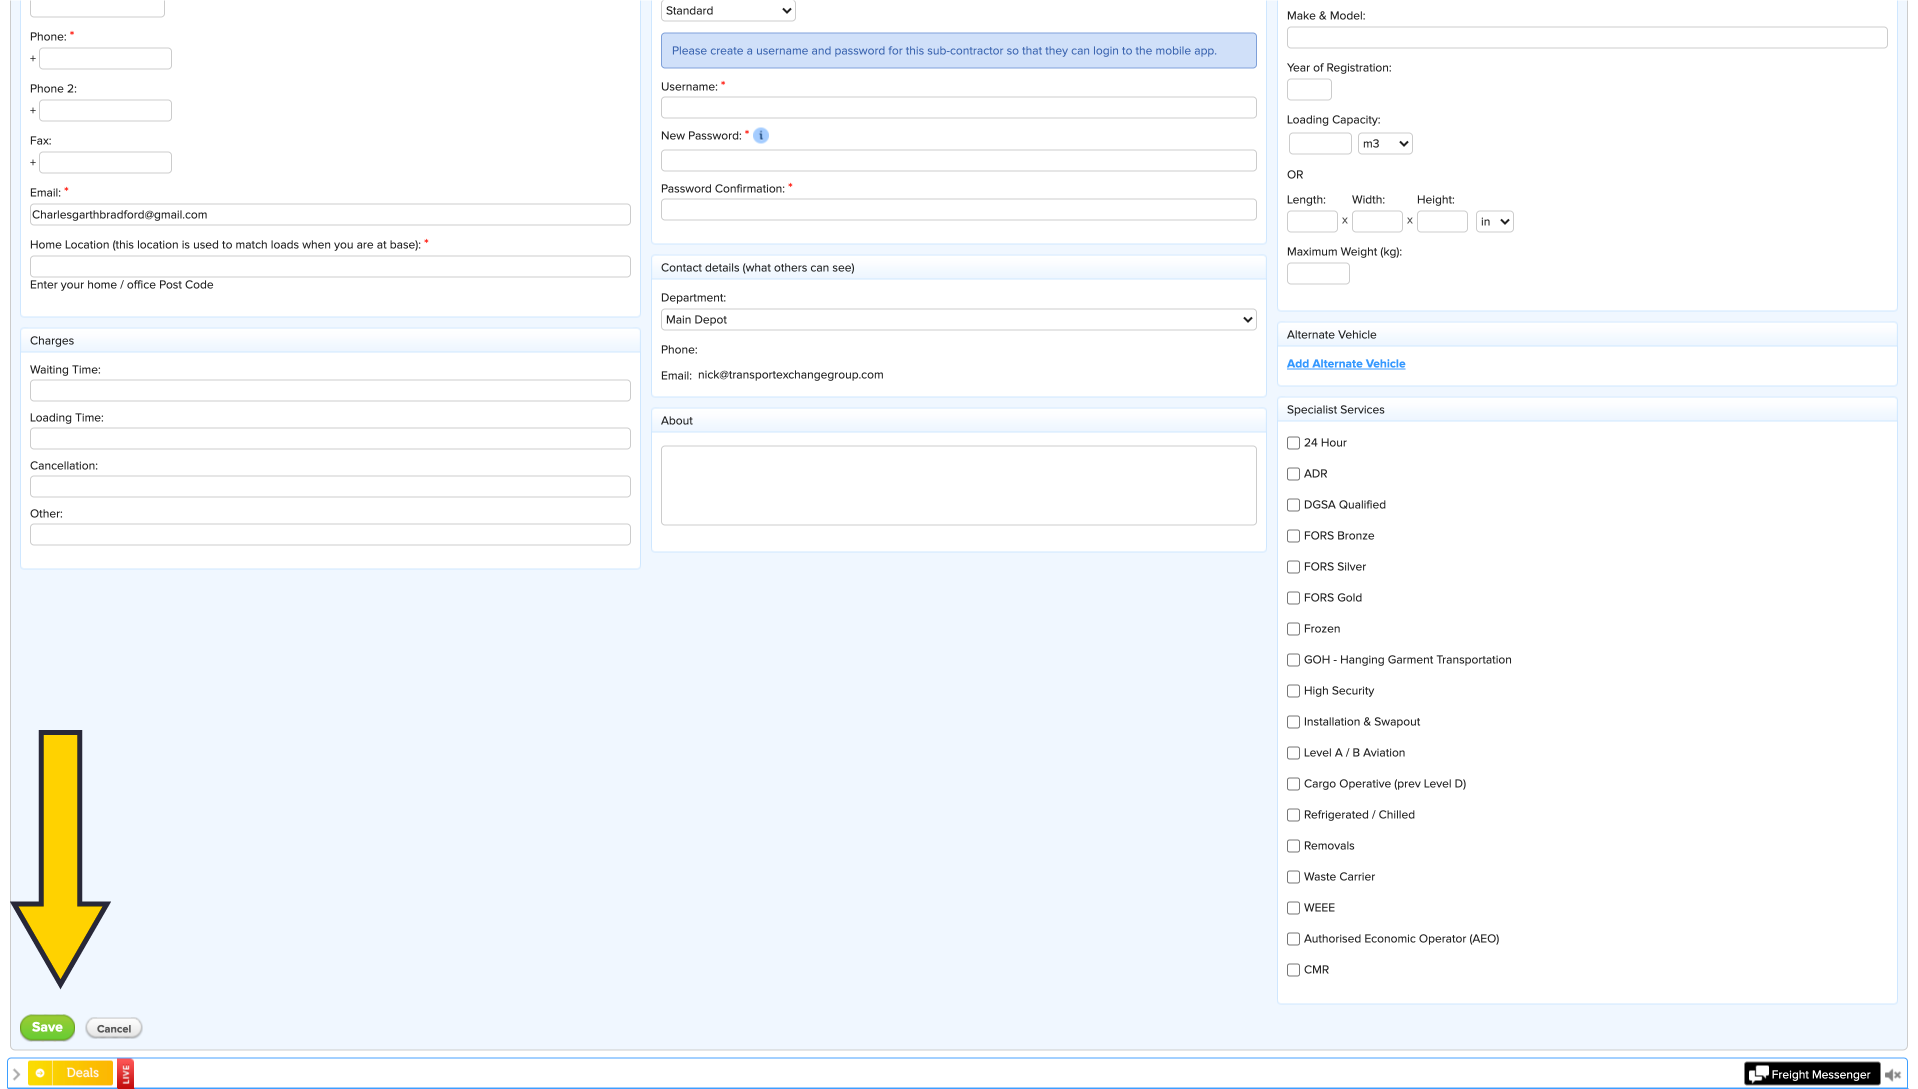Tick the Frozen checkbox
1918x1089 pixels.
pos(1293,629)
